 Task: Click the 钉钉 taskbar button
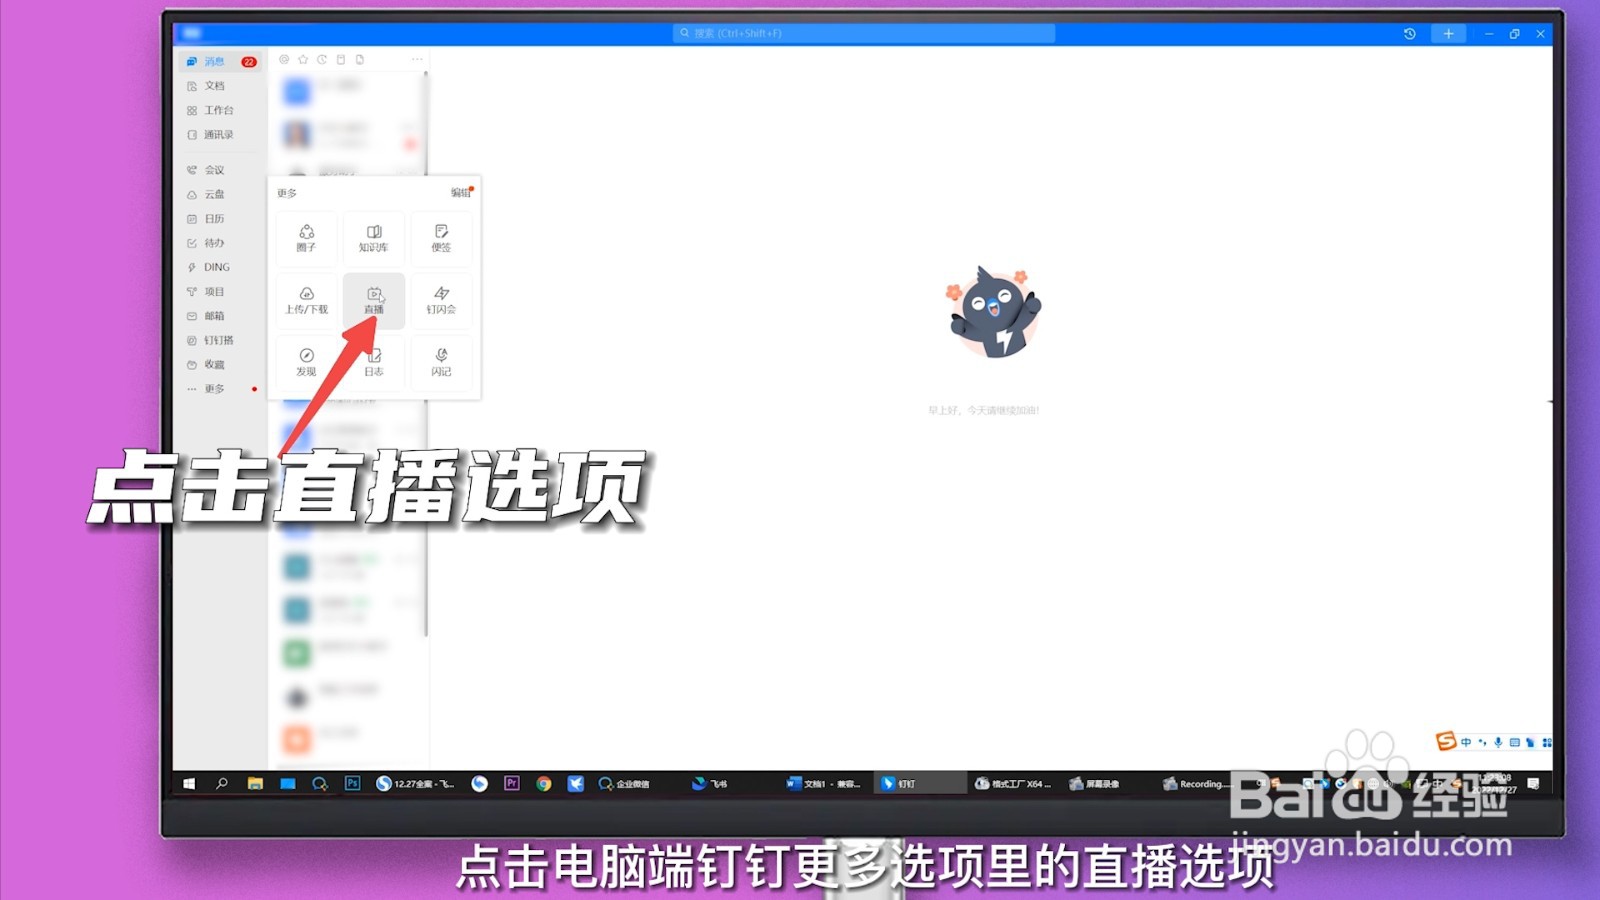pyautogui.click(x=920, y=784)
